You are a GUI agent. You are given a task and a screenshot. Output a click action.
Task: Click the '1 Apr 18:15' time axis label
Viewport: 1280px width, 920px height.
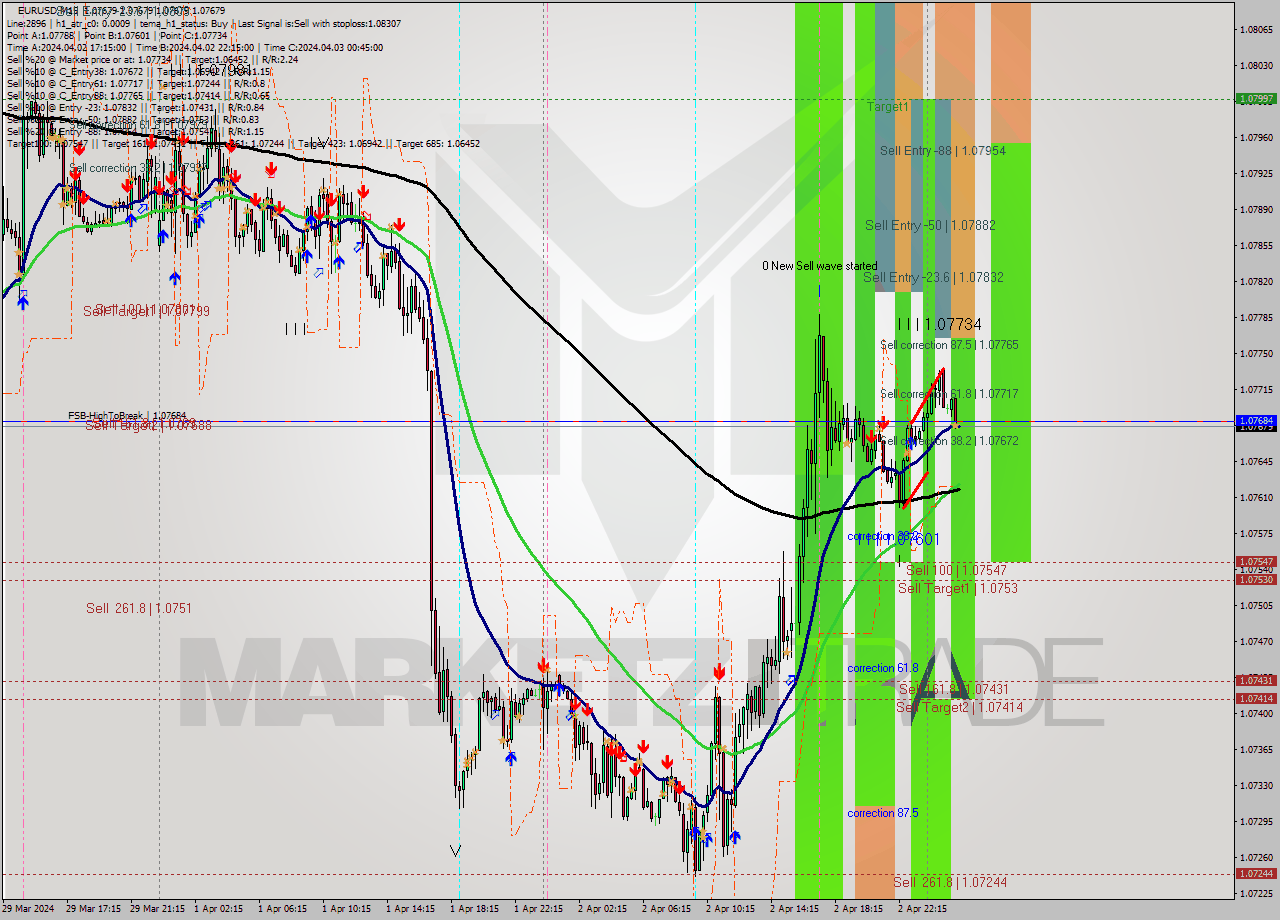[x=476, y=909]
